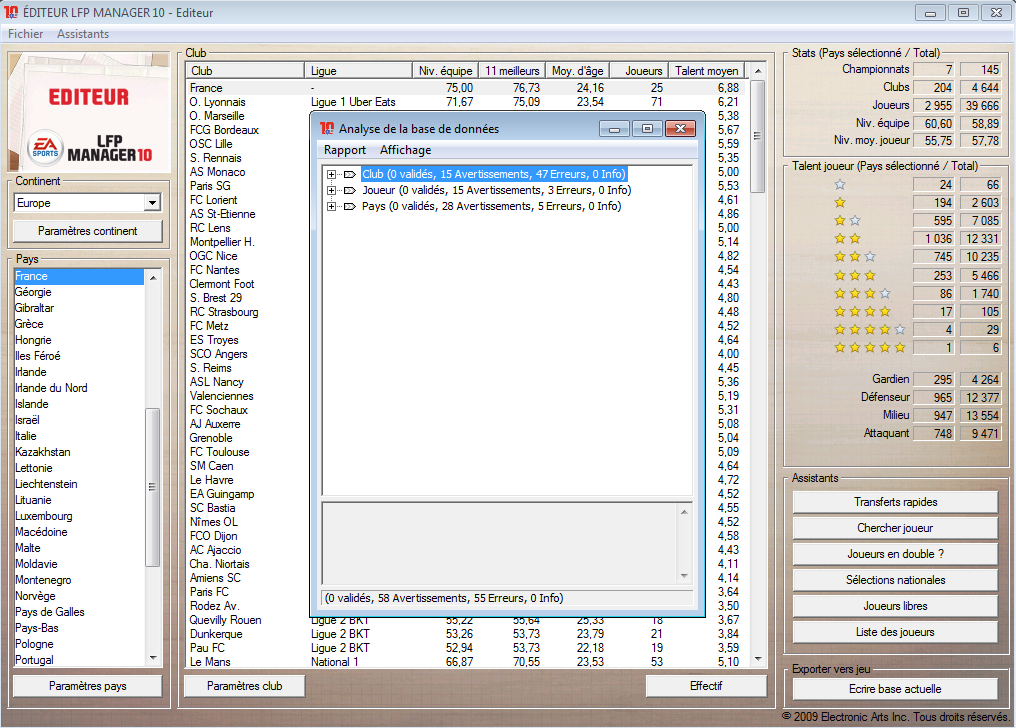Sort by 11 meilleurs column header

click(x=512, y=71)
